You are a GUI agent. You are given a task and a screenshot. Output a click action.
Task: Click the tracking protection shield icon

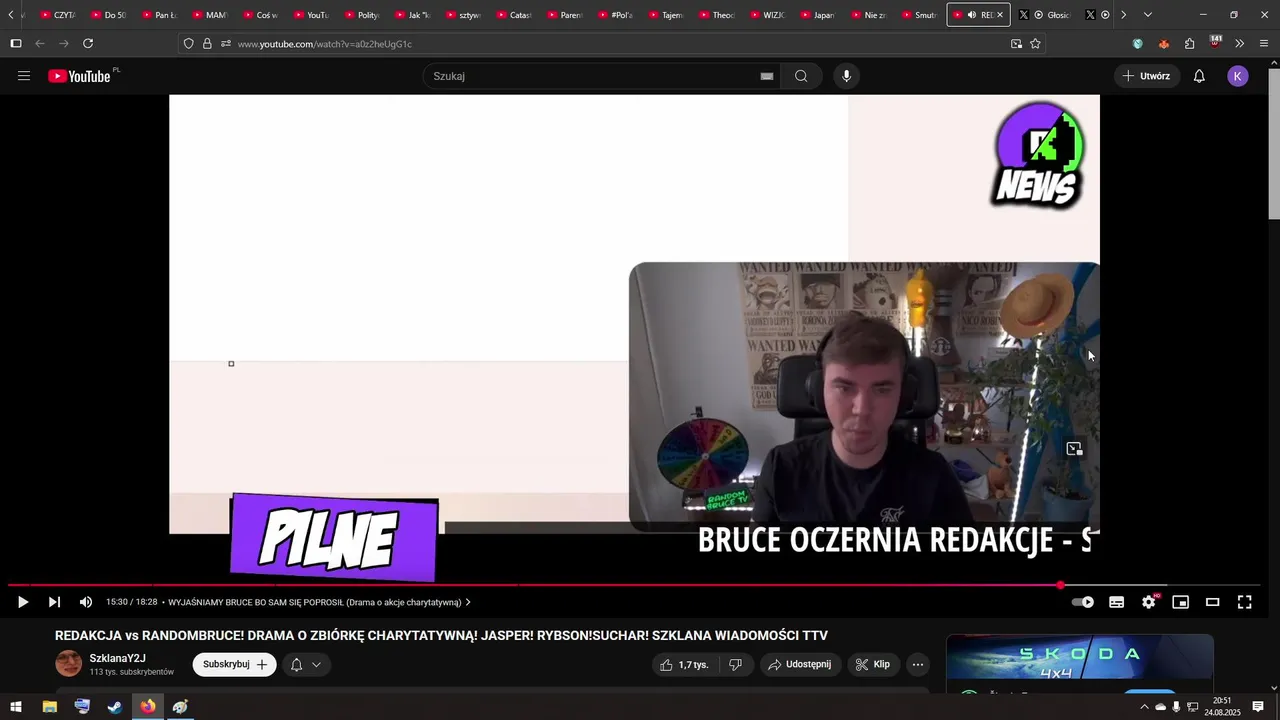(x=188, y=44)
